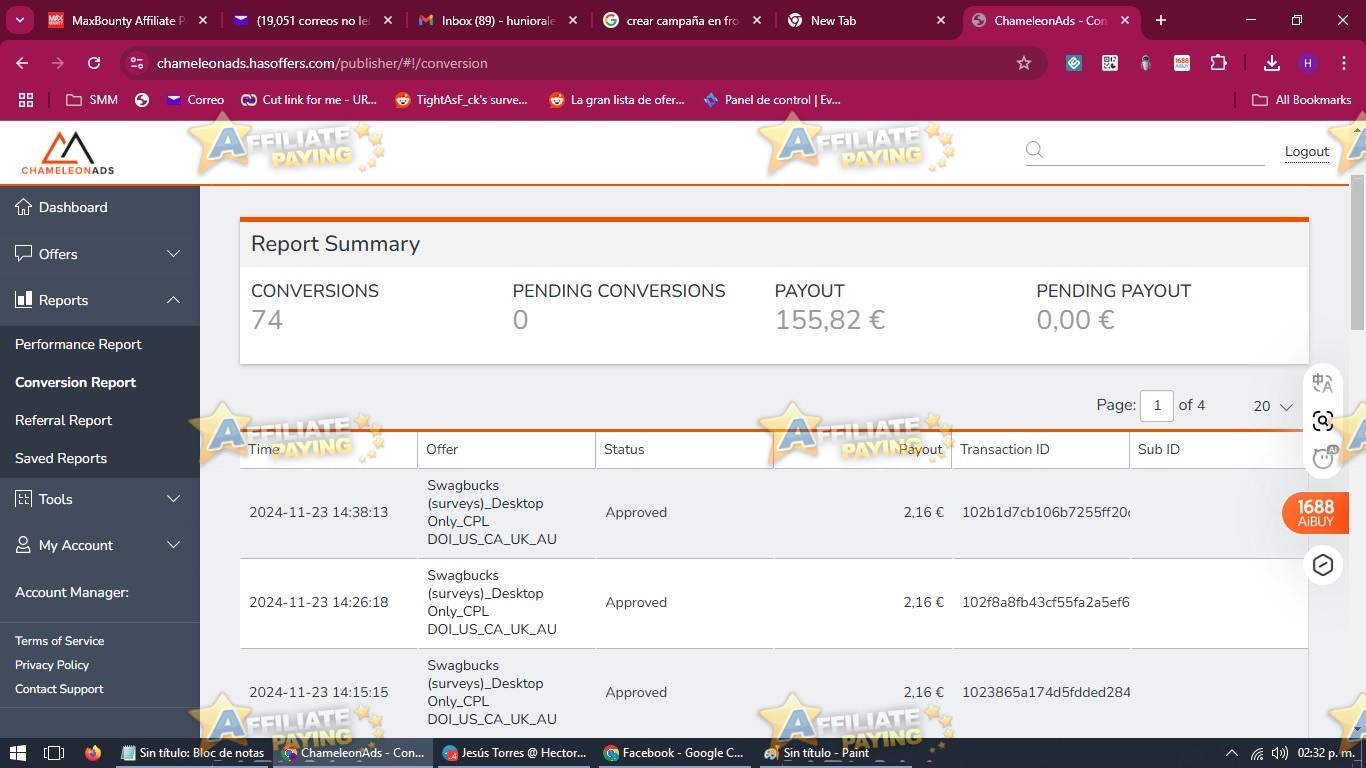
Task: Open the Privacy Policy link
Action: 52,665
